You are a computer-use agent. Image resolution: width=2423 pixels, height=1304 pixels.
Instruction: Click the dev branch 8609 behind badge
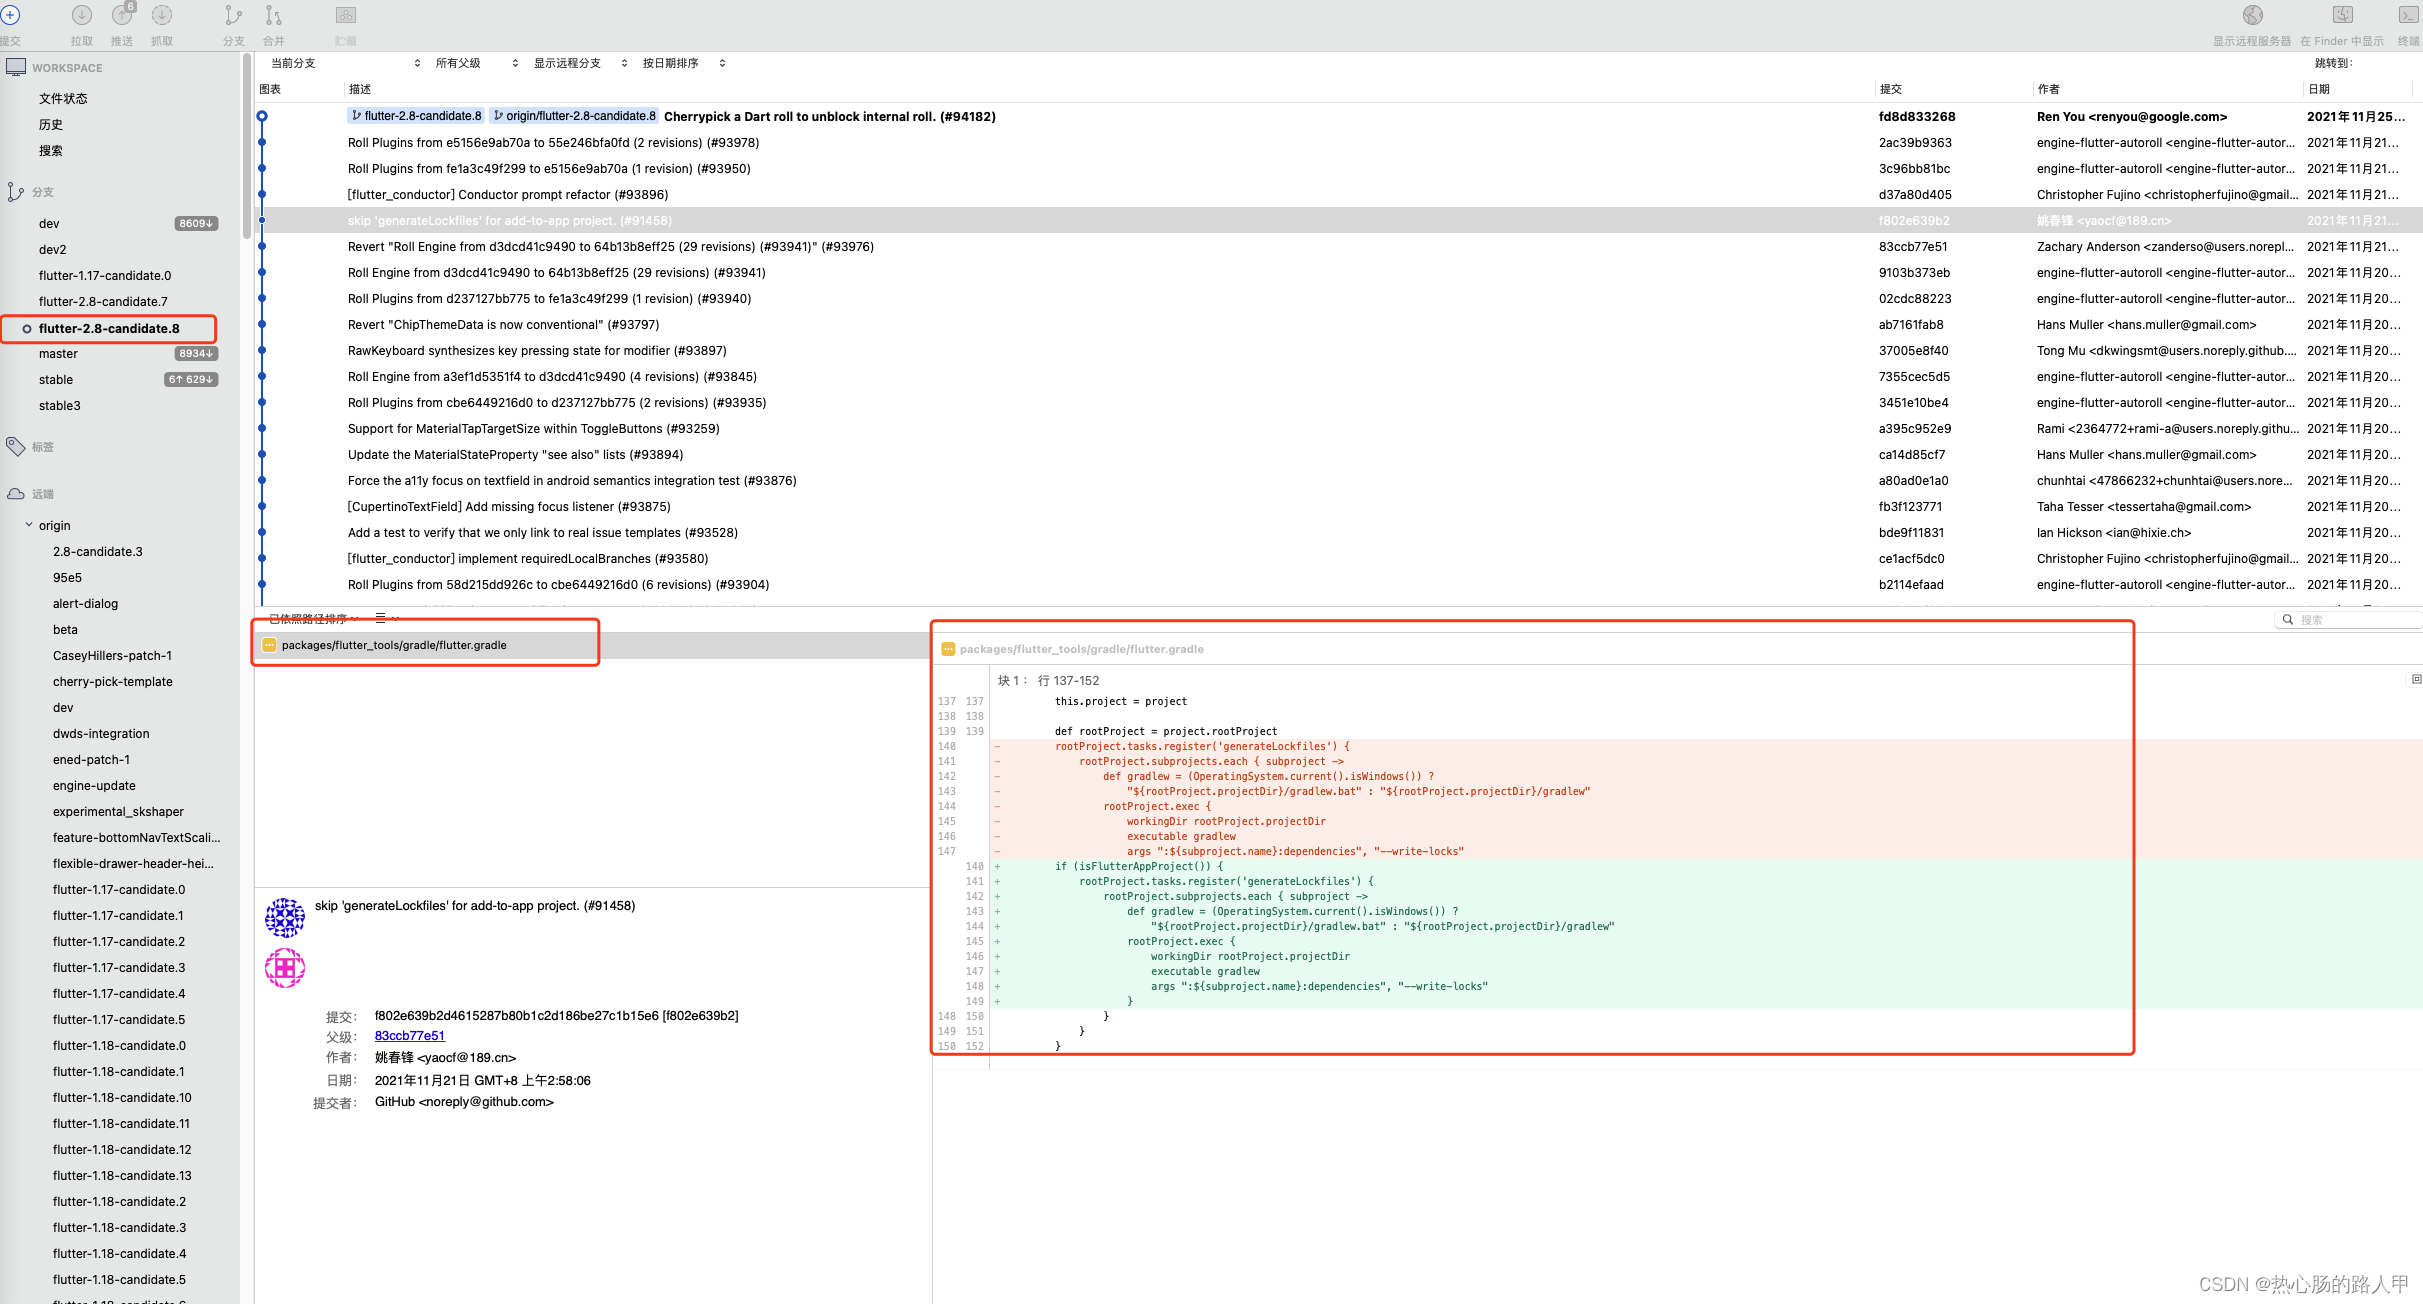click(x=196, y=224)
